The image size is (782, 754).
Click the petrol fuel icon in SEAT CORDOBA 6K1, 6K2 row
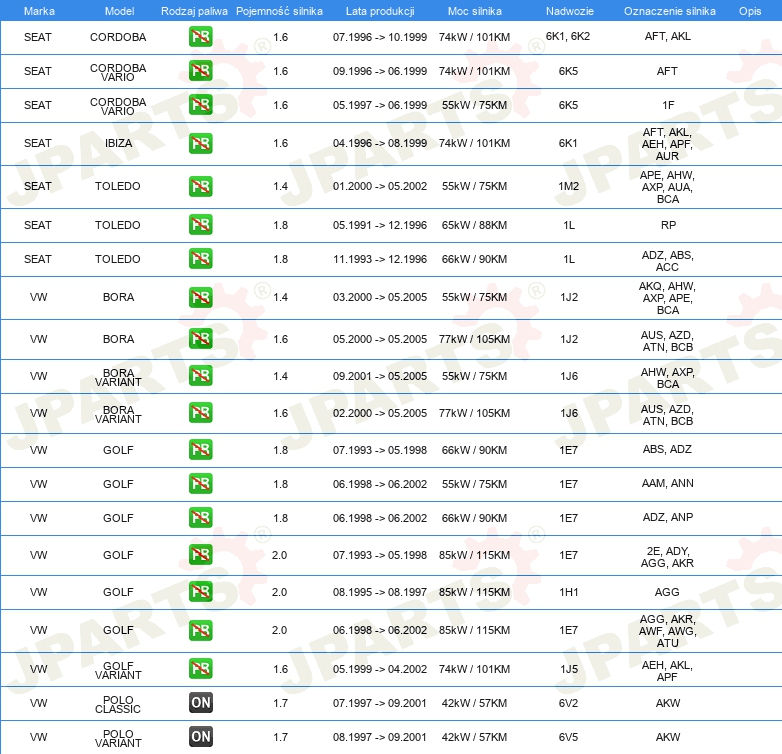click(200, 36)
